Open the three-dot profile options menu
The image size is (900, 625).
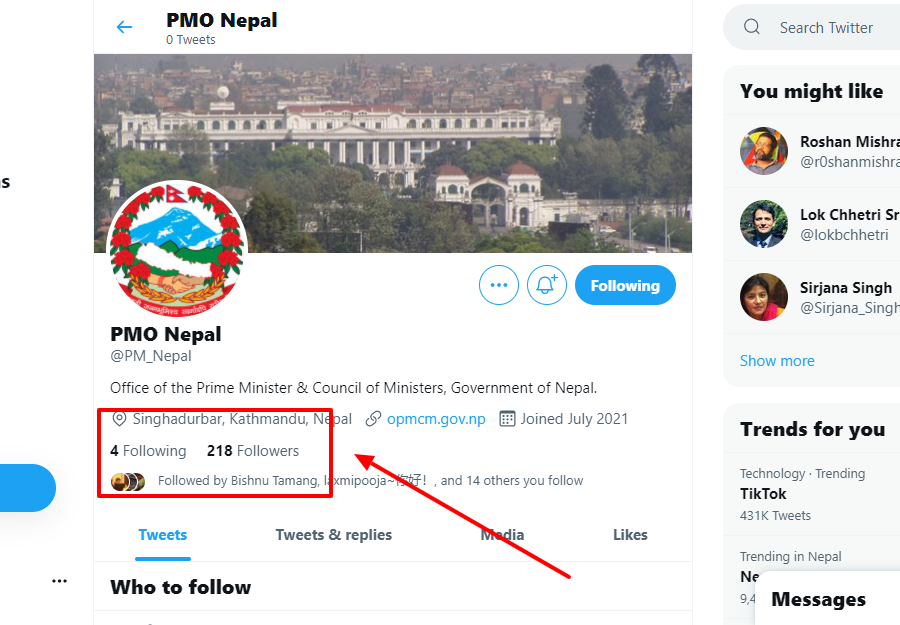coord(499,285)
